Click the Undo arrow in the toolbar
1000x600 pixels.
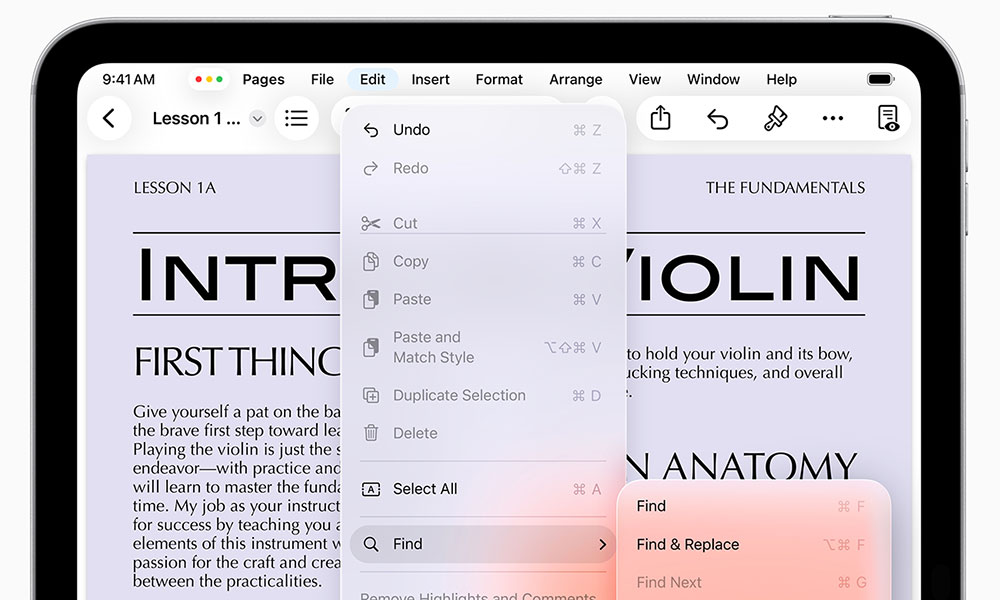[x=718, y=117]
